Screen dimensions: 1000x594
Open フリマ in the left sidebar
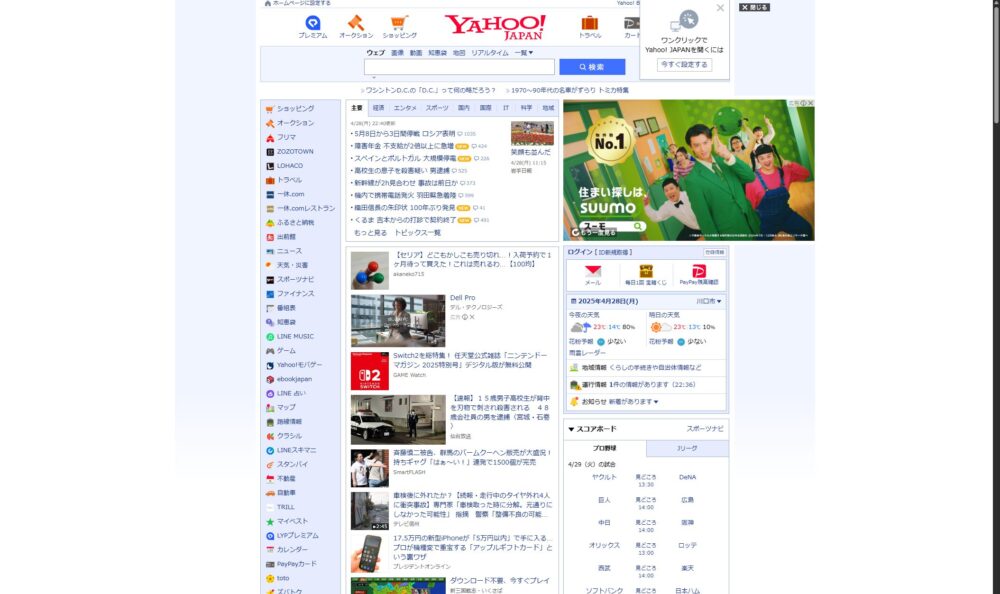286,137
